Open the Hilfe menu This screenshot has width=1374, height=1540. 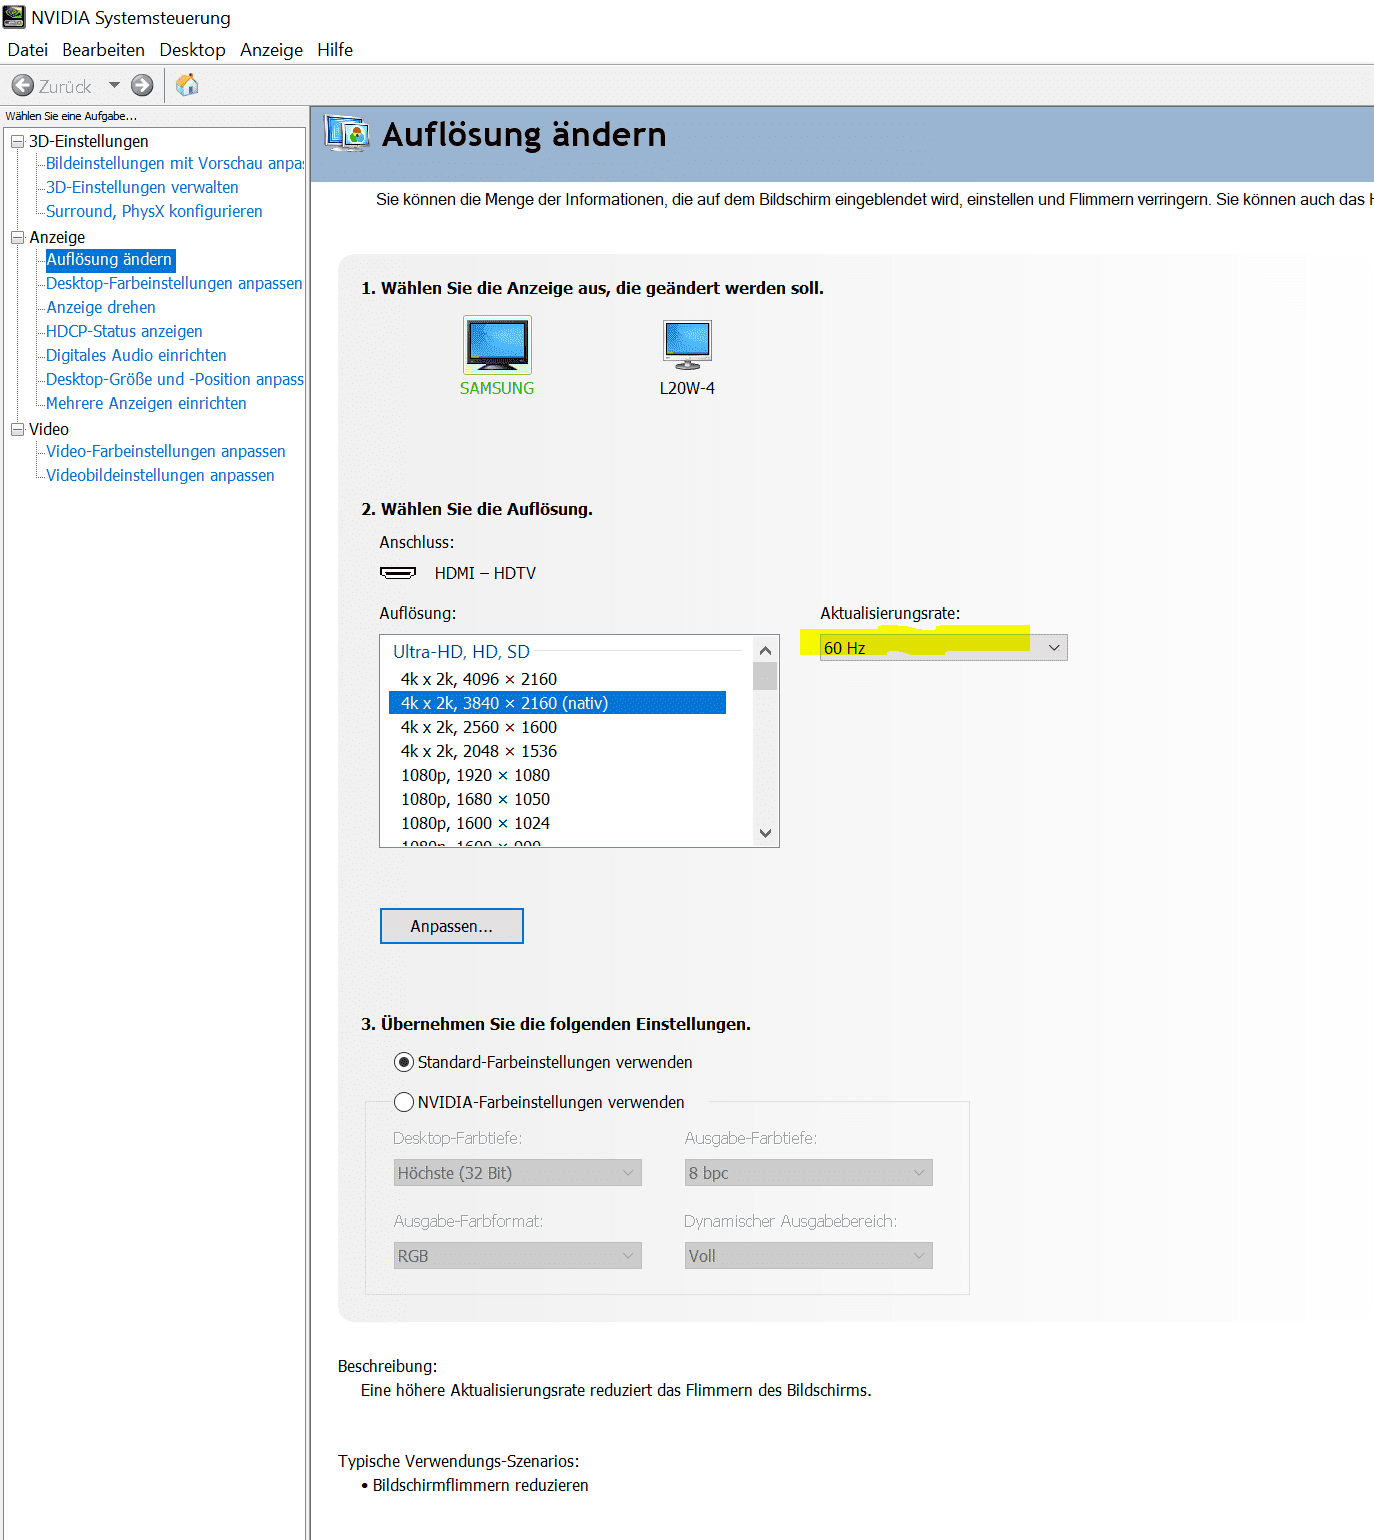[335, 50]
